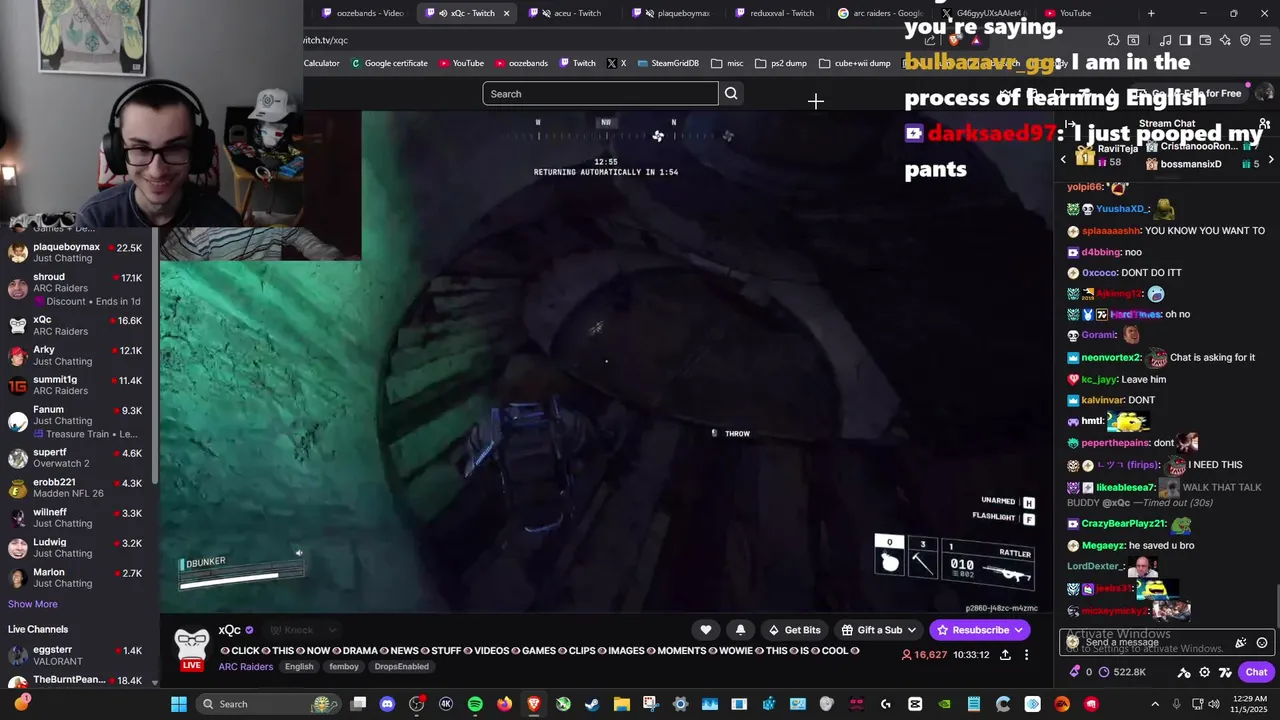Open the ps2 dump bookmarks folder
Screen dimensions: 1280x720
point(781,63)
